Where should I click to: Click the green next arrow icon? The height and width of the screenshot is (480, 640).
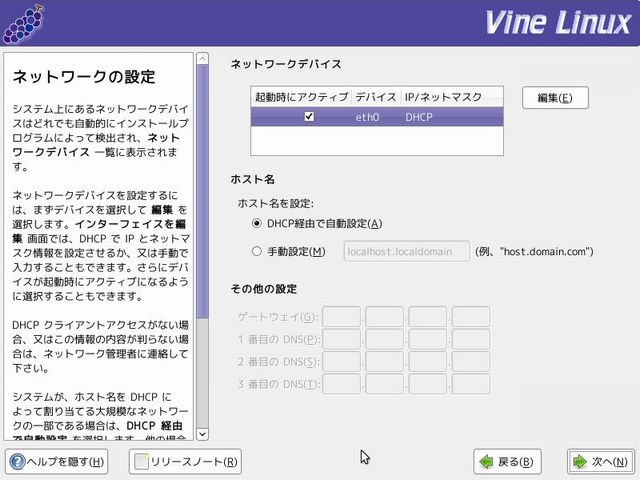(580, 461)
